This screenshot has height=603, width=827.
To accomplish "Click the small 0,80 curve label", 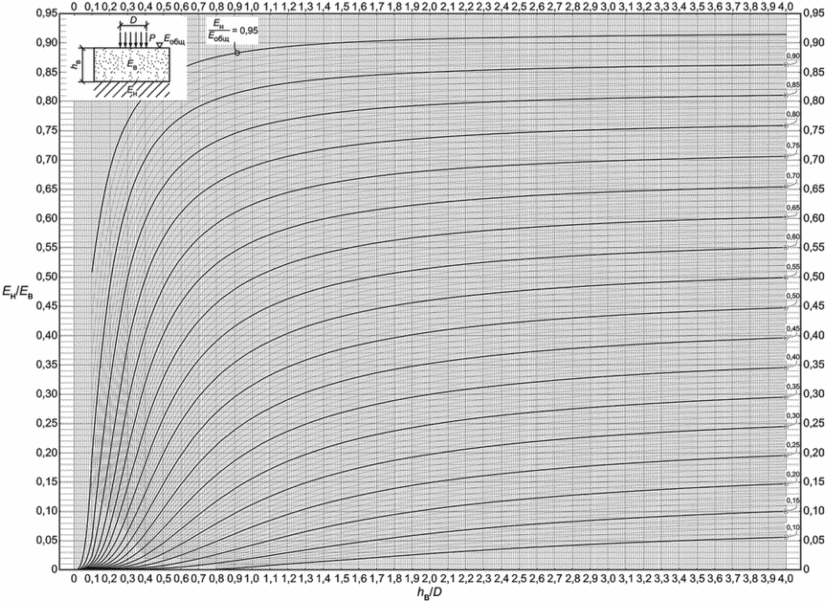I will click(793, 114).
